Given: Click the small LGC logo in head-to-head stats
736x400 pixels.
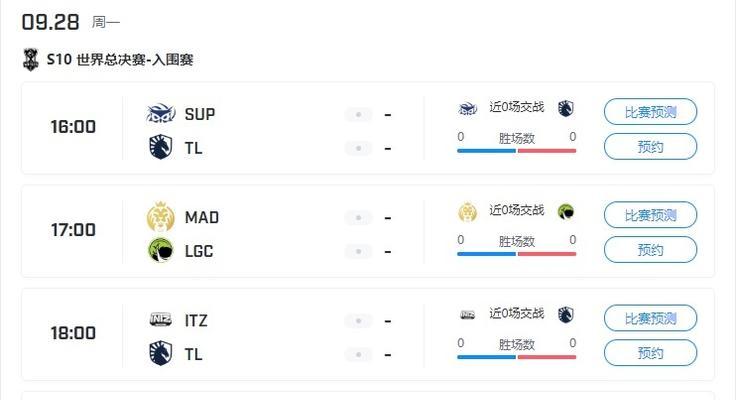Looking at the screenshot, I should click(566, 212).
